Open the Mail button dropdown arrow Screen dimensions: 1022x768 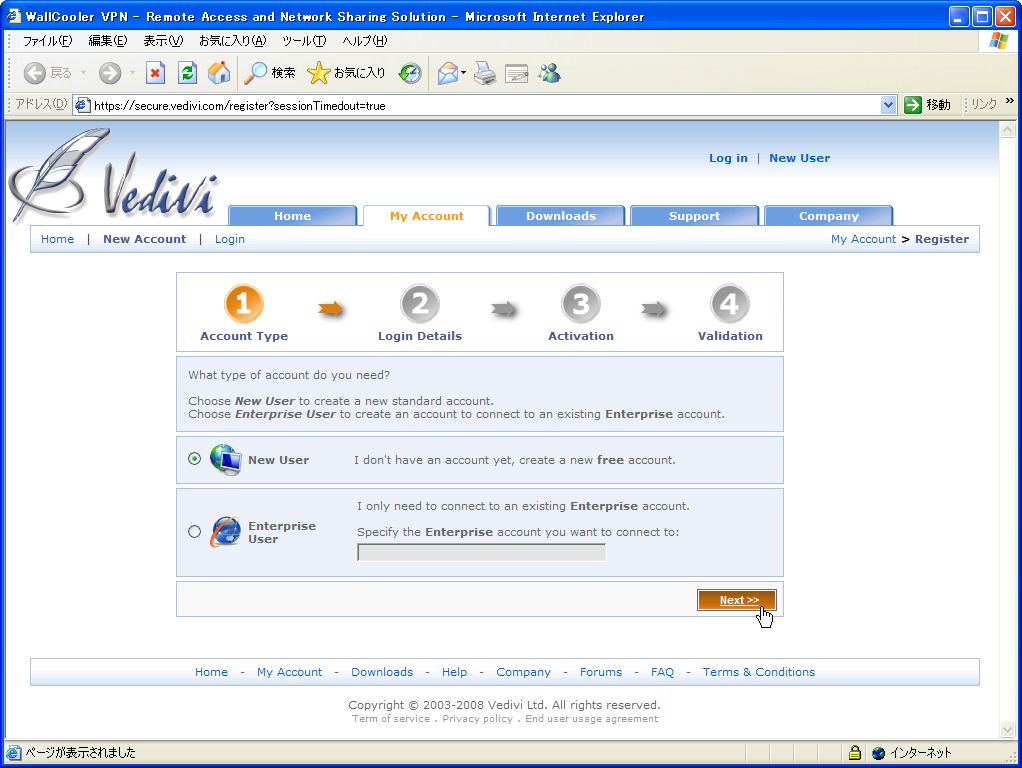pos(463,73)
